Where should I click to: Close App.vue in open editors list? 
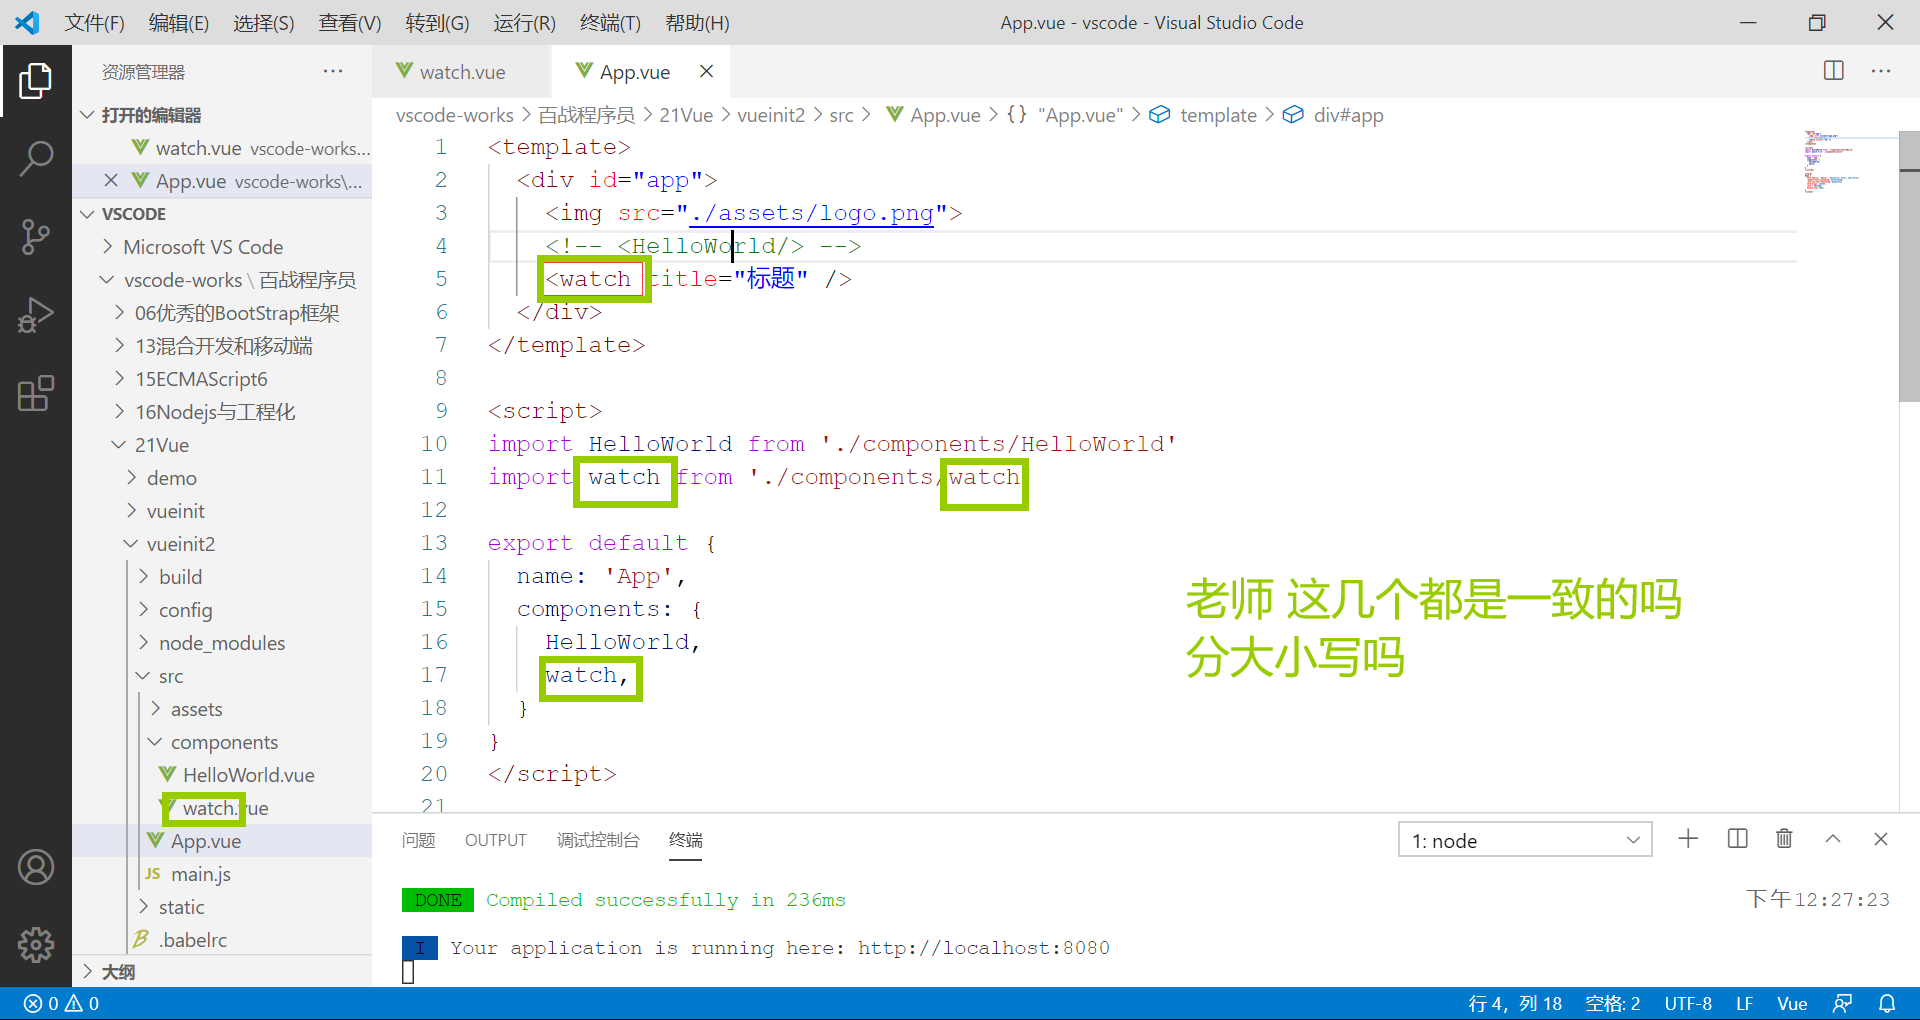click(110, 181)
